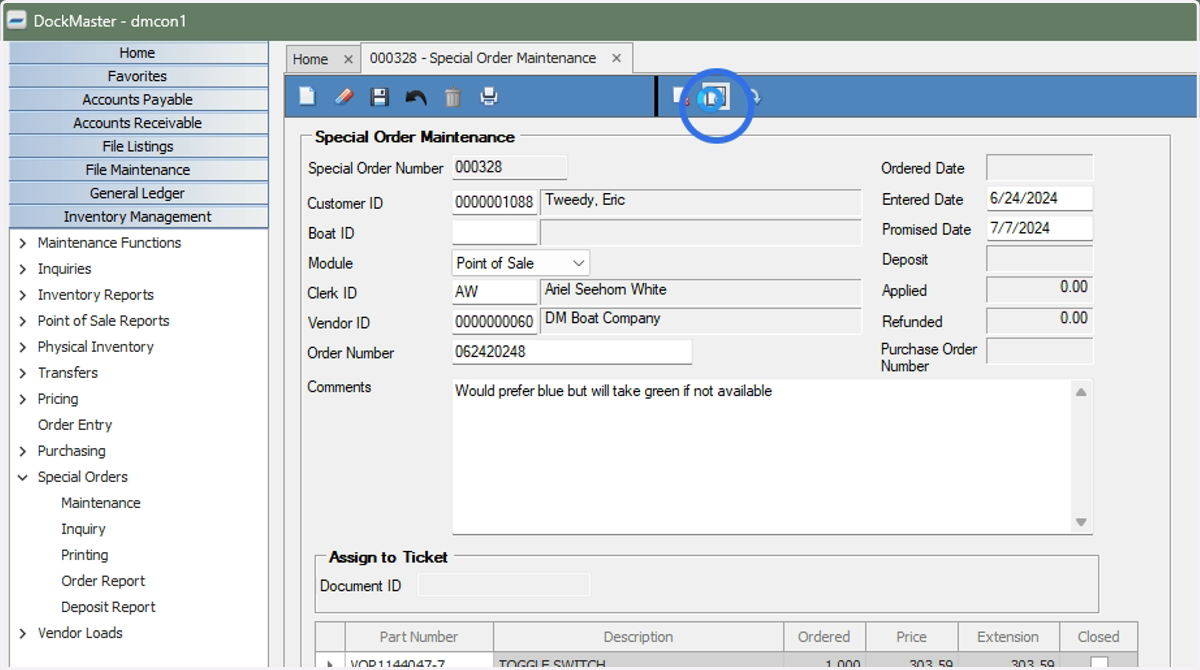Click the Vendor ID field 0000000060
The image size is (1200, 670).
495,322
